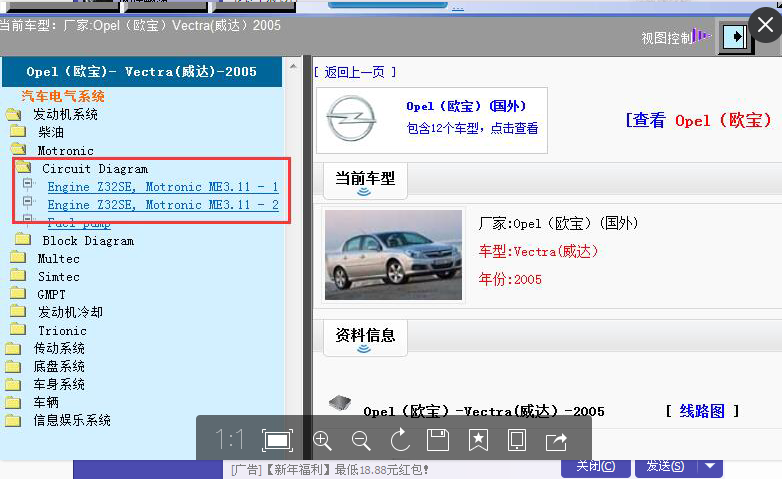Viewport: 782px width, 479px height.
Task: Expand the 传动系统 folder in tree
Action: [x=59, y=349]
